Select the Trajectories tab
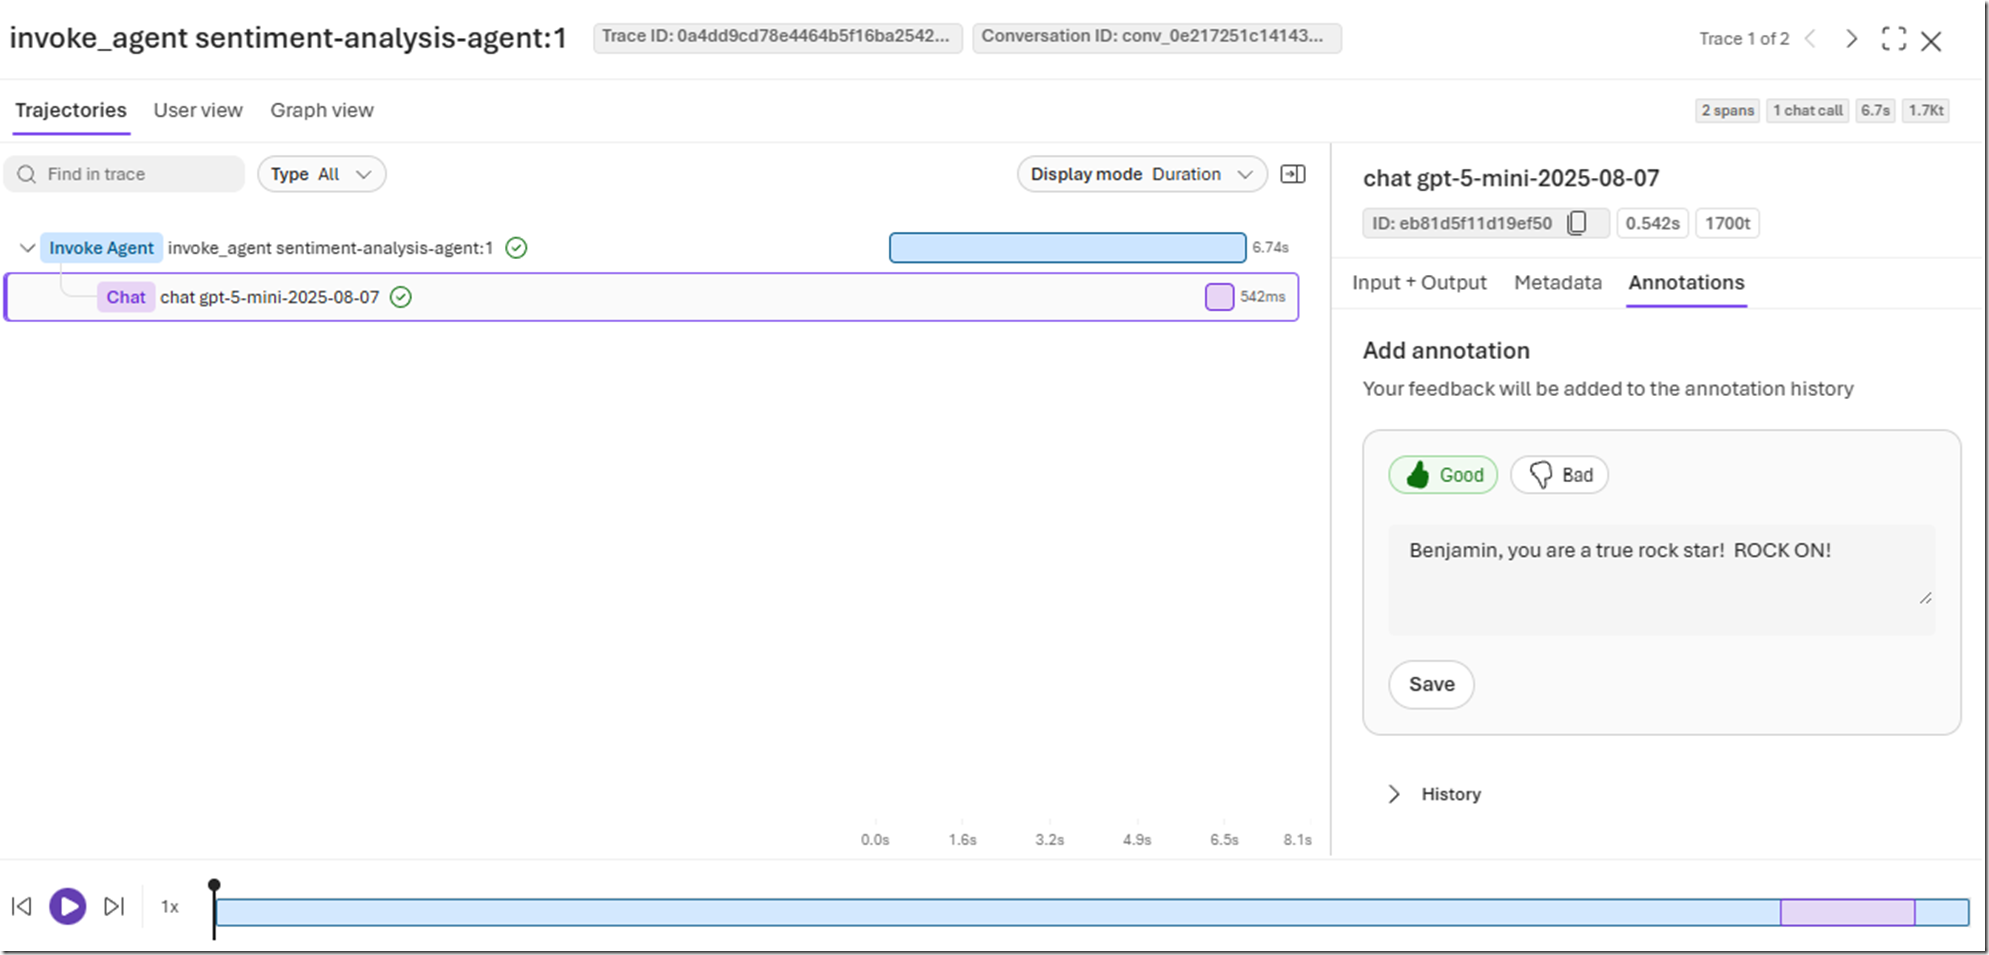Screen dimensions: 1989x955 [x=71, y=110]
